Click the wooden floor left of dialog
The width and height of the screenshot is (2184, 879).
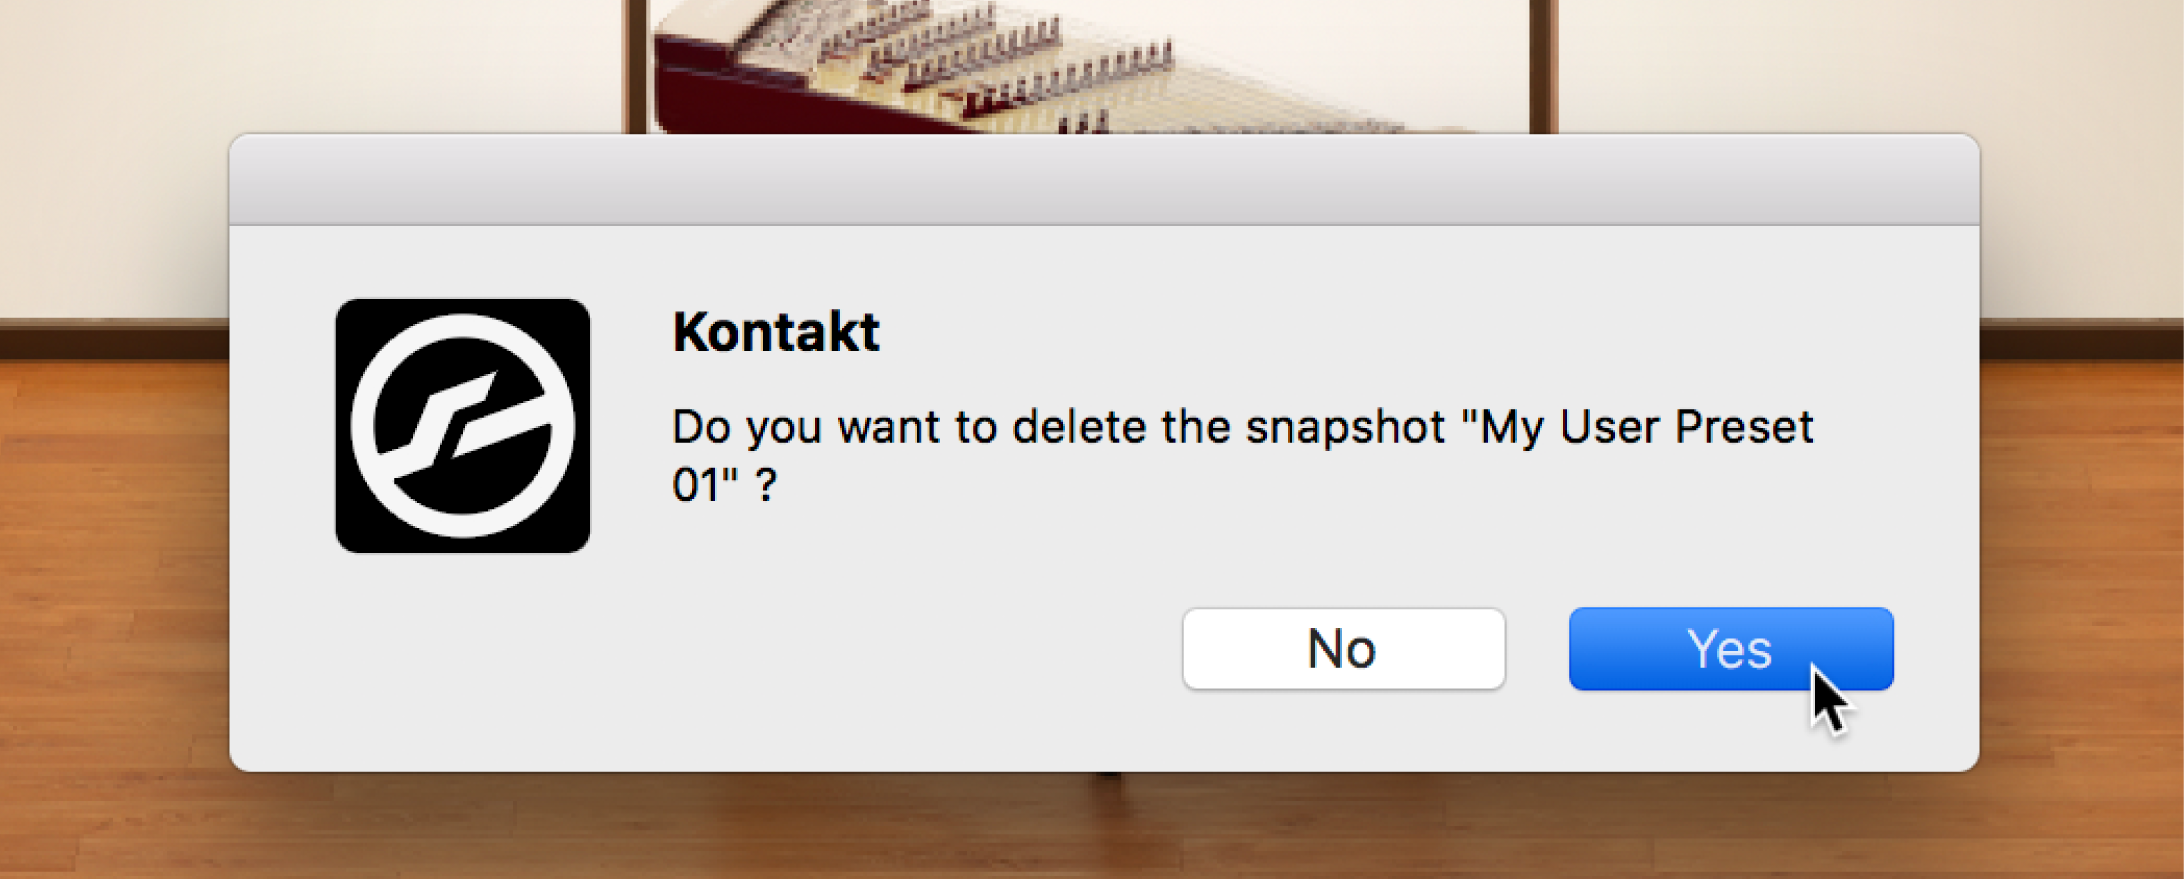click(110, 600)
